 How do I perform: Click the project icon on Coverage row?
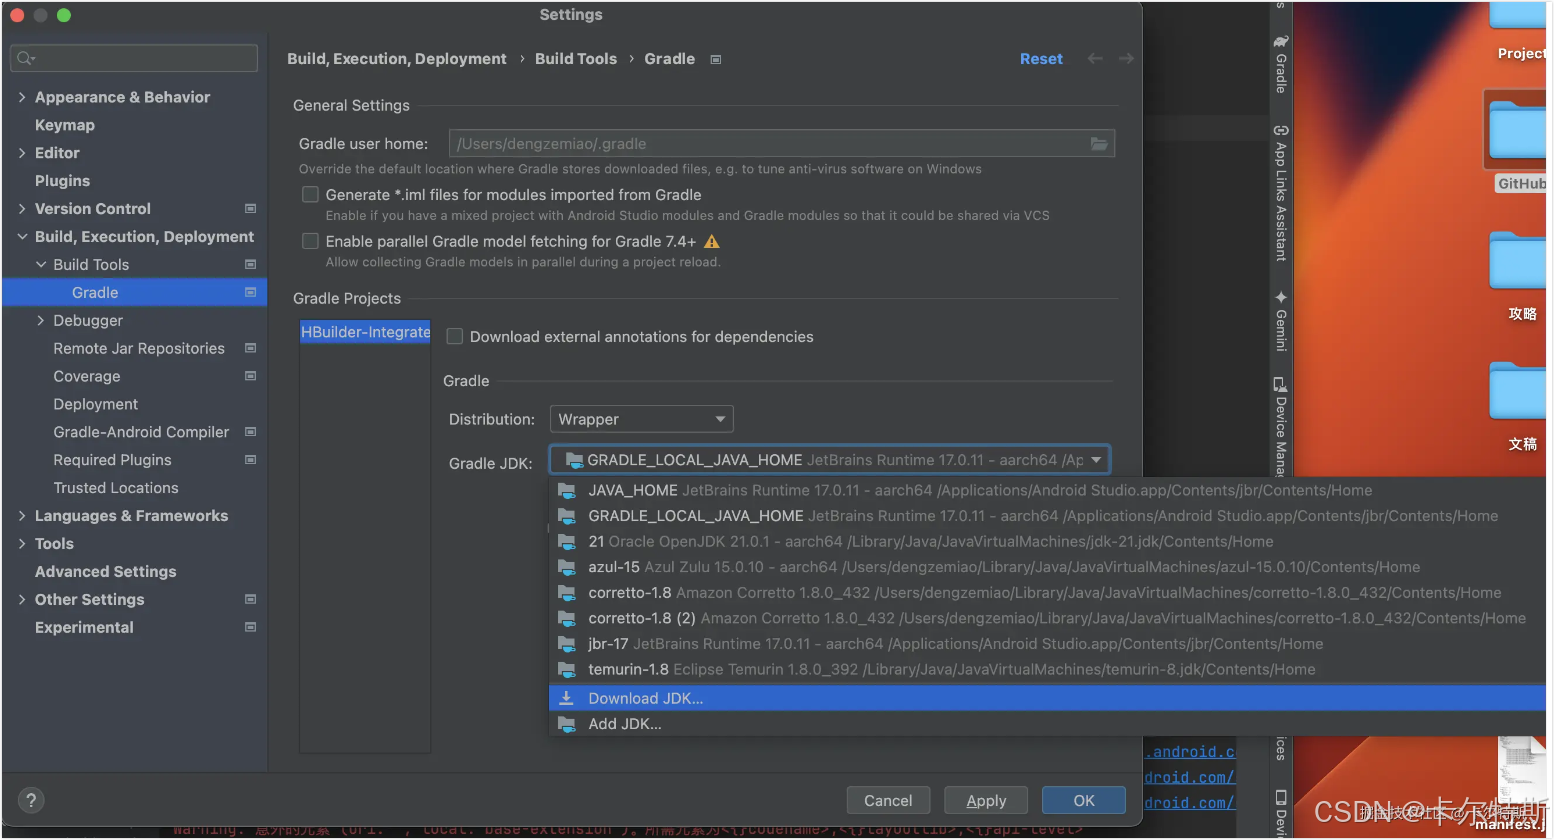(250, 377)
